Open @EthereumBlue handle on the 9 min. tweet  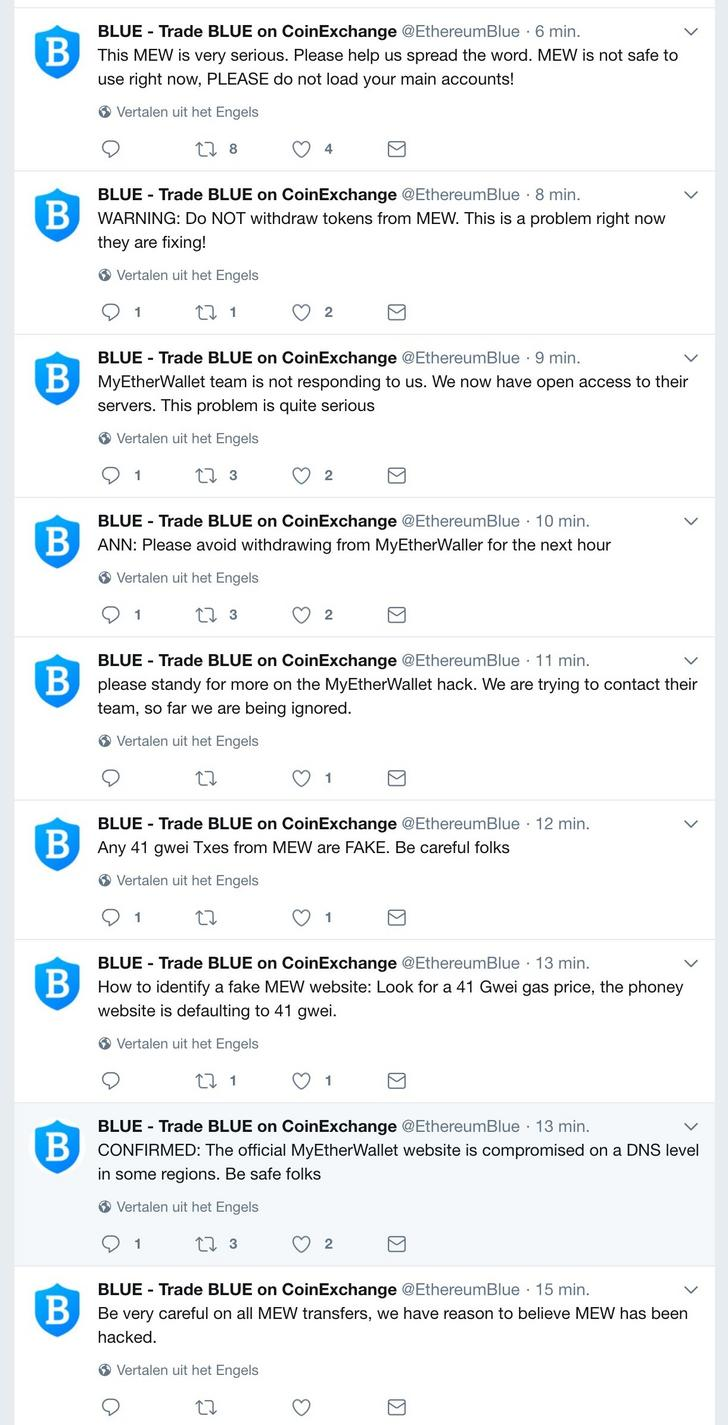pyautogui.click(x=460, y=357)
